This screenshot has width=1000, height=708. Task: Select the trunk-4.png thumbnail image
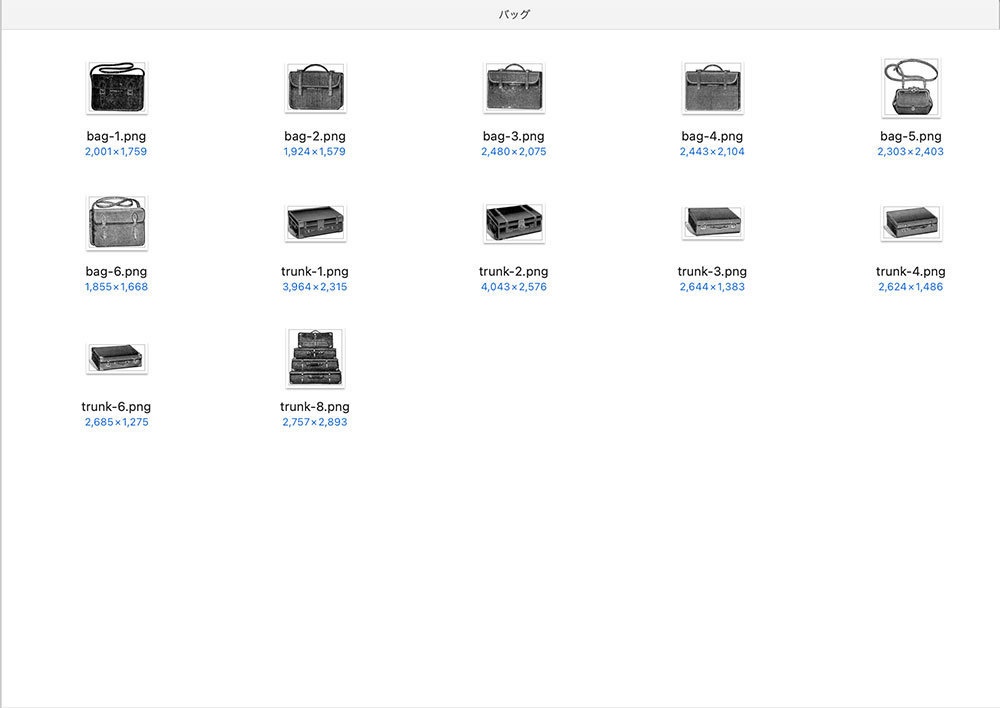[911, 223]
